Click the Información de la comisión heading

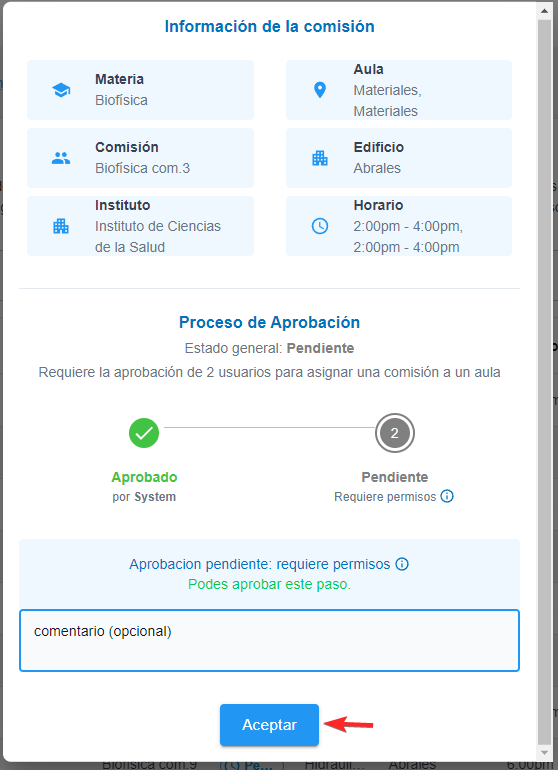(269, 26)
